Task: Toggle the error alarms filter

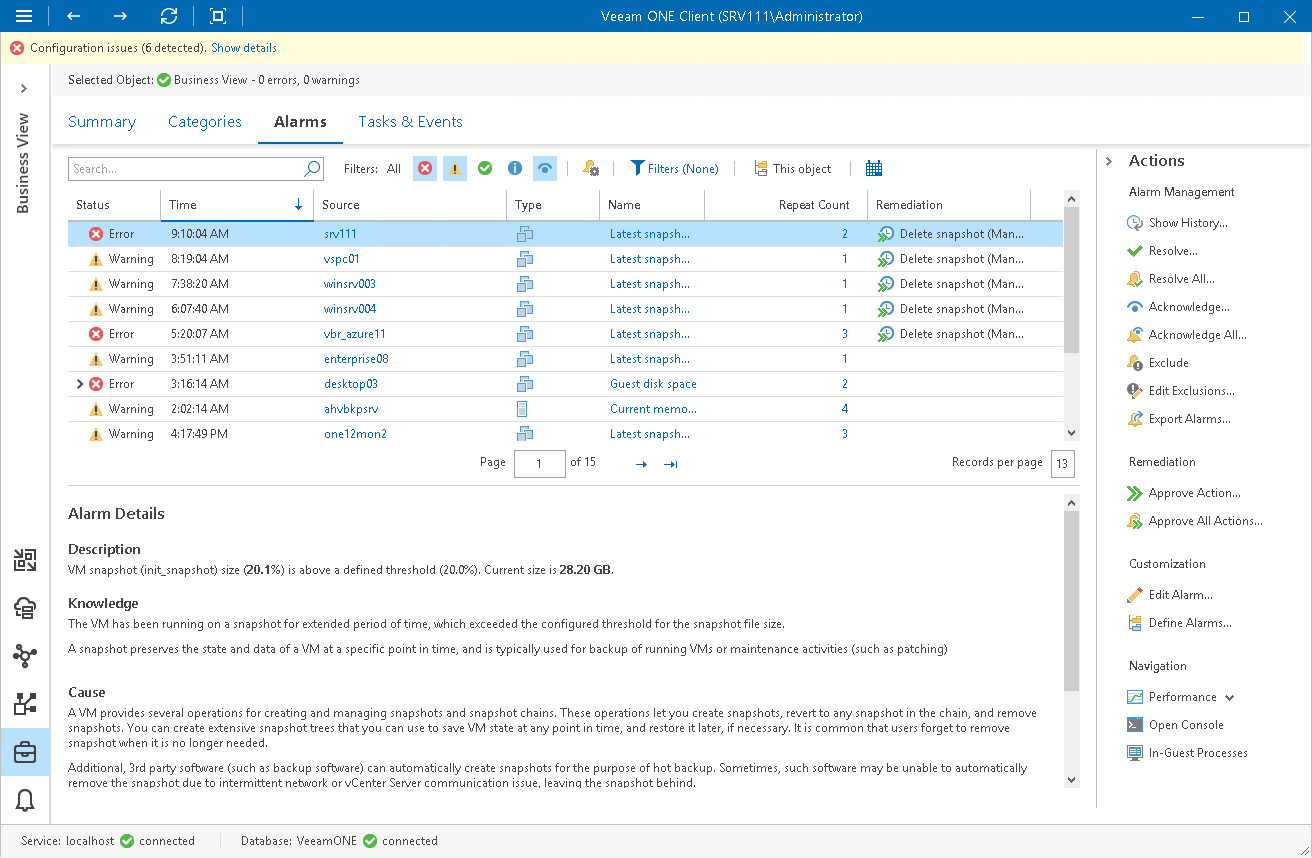Action: tap(425, 169)
